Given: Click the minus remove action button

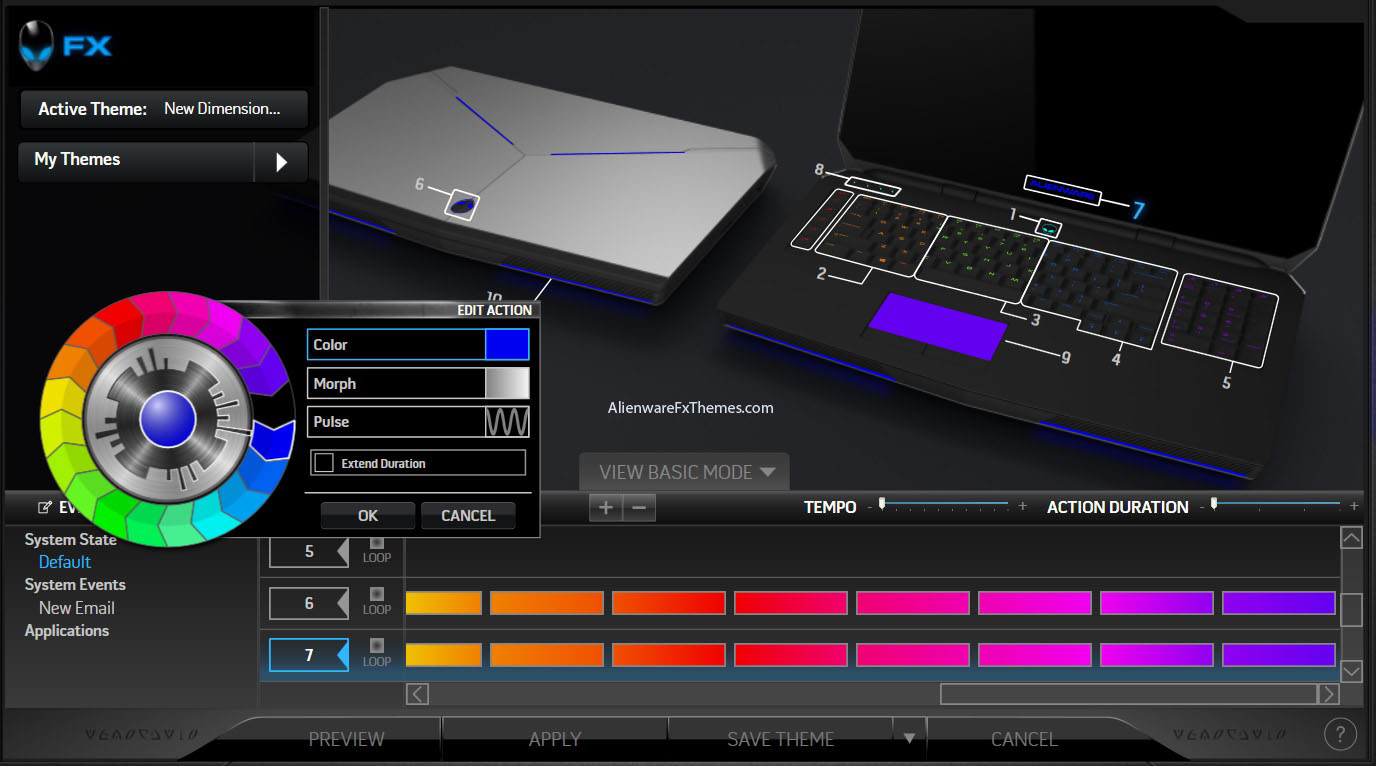Looking at the screenshot, I should click(639, 507).
